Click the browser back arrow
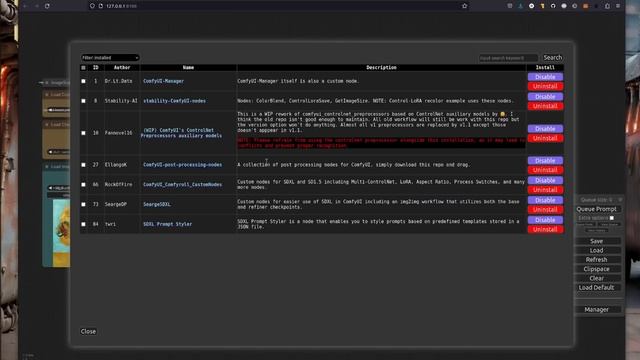The width and height of the screenshot is (640, 360). pyautogui.click(x=25, y=6)
